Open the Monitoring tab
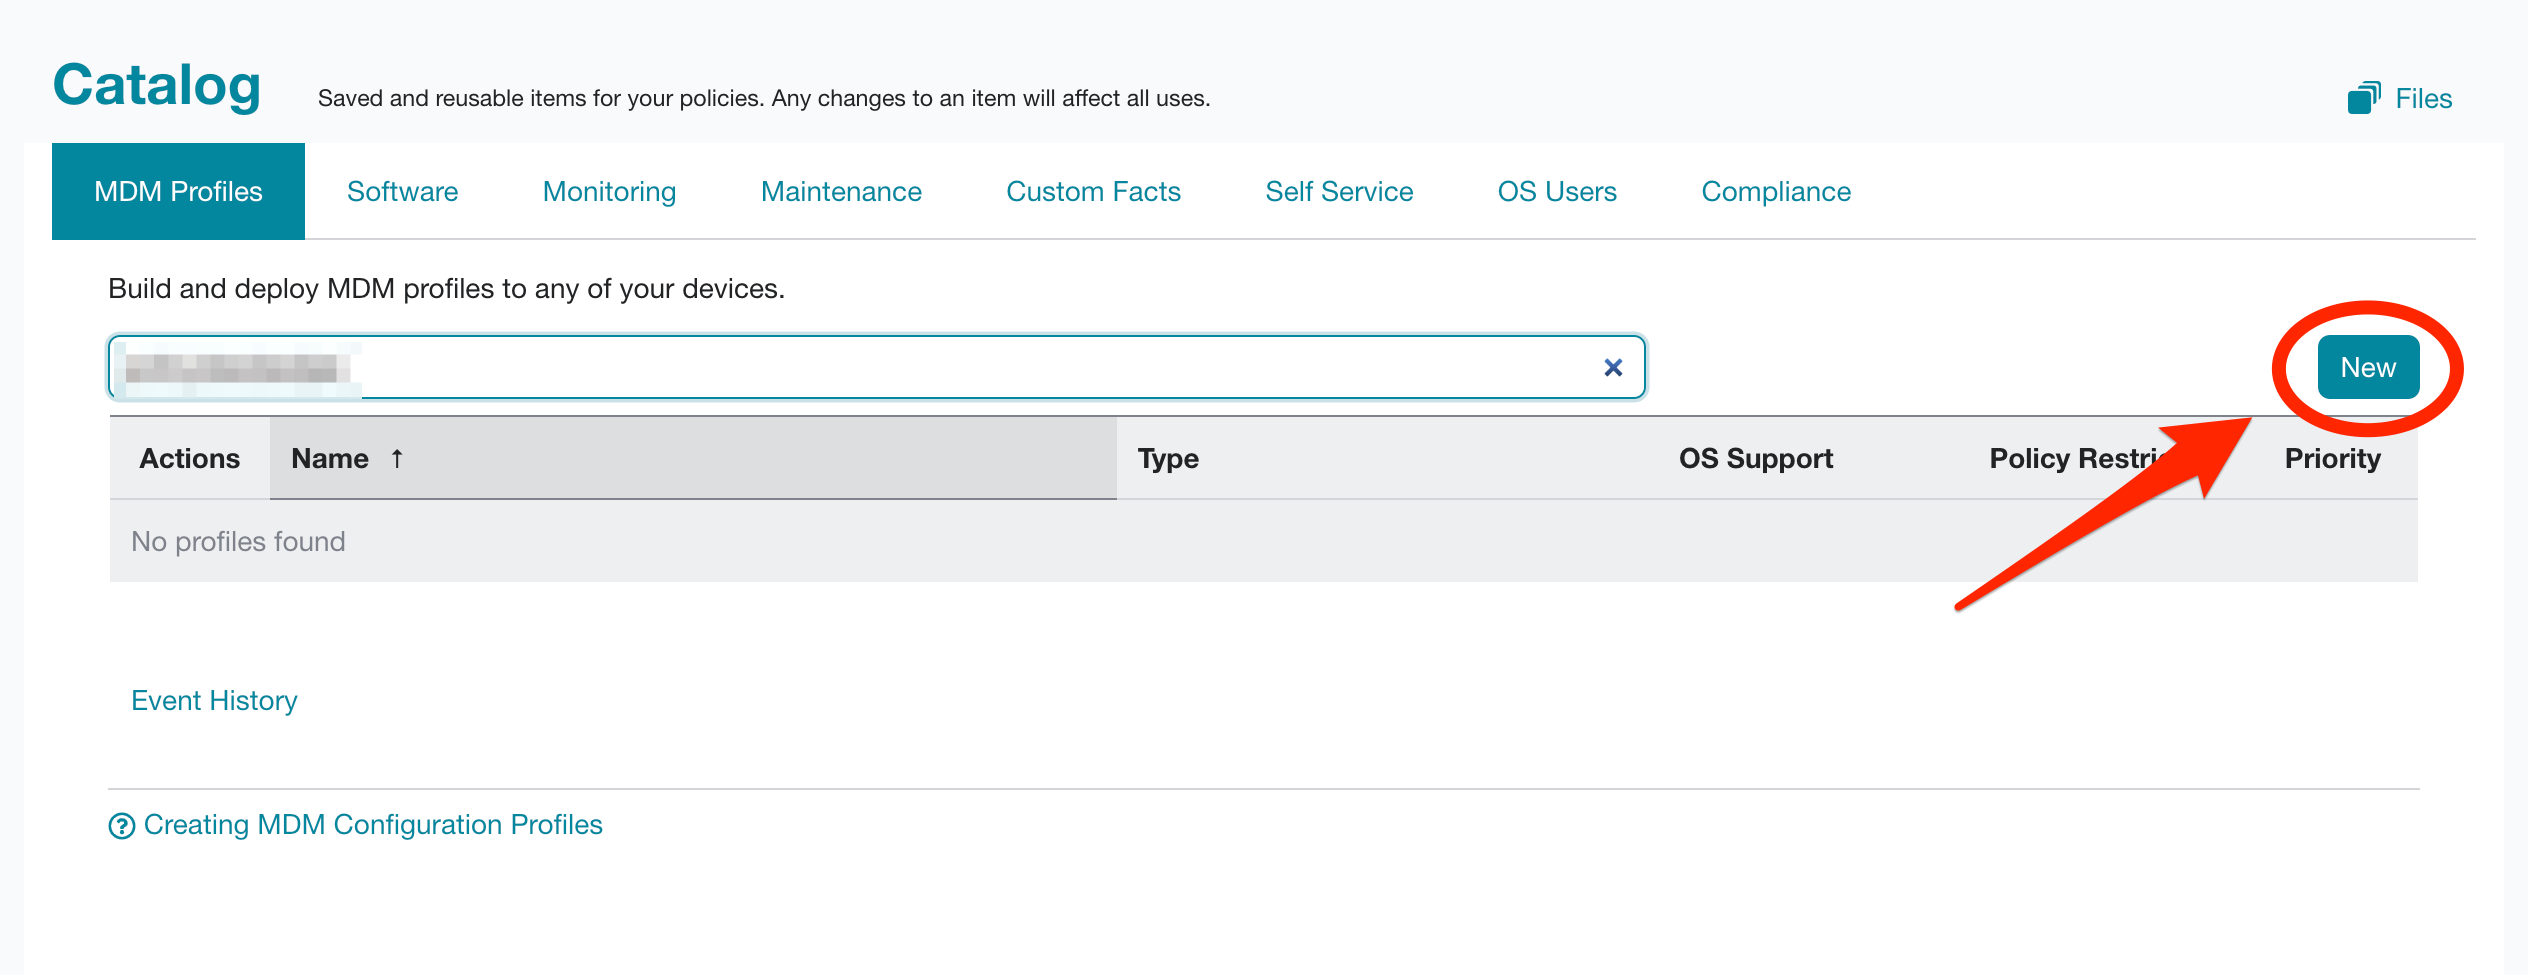 (x=609, y=191)
